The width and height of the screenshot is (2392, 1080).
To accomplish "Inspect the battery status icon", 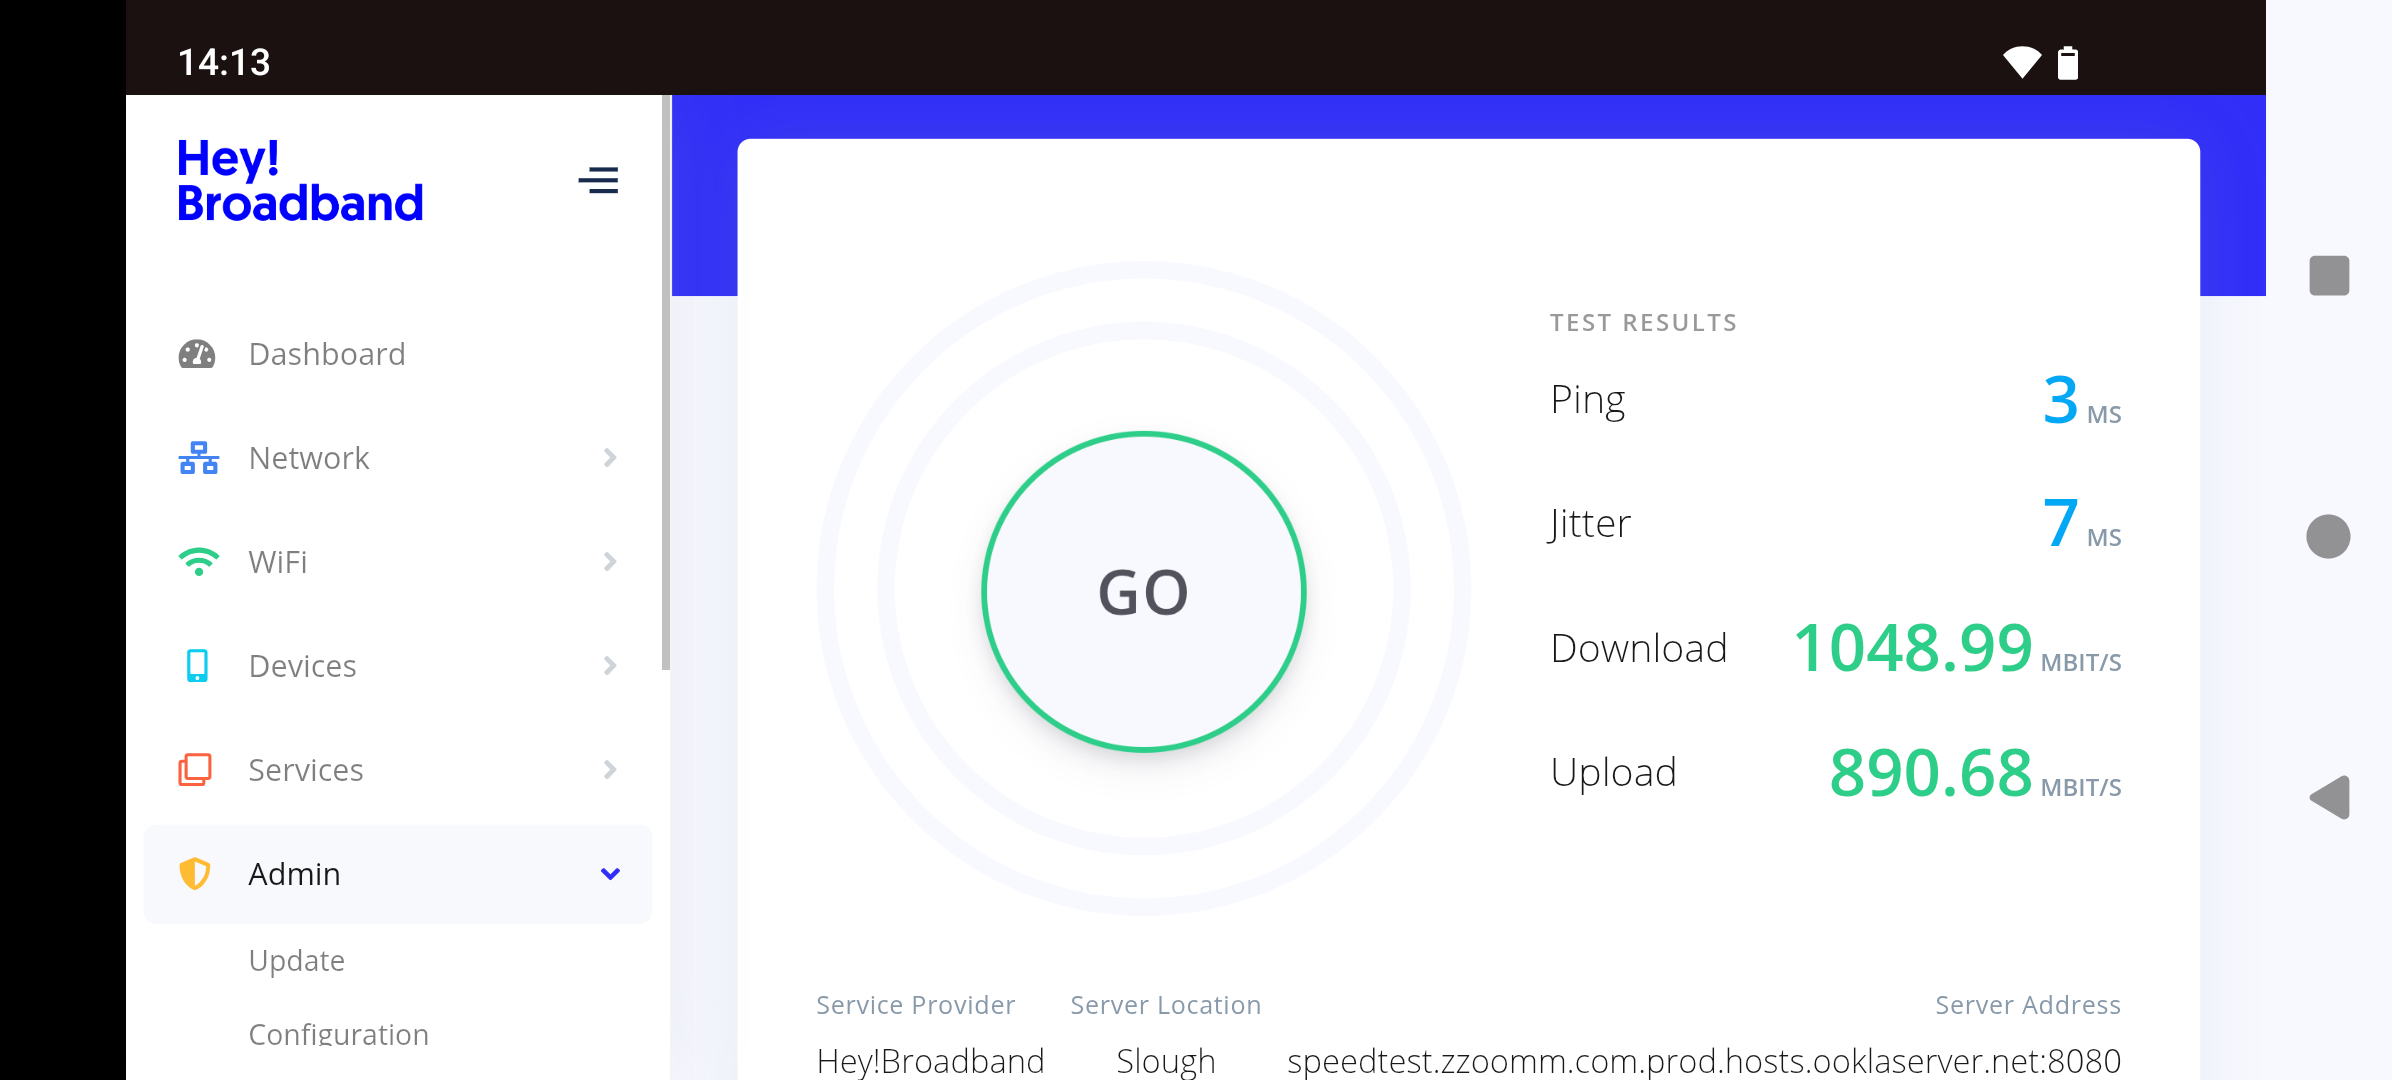I will point(2067,61).
